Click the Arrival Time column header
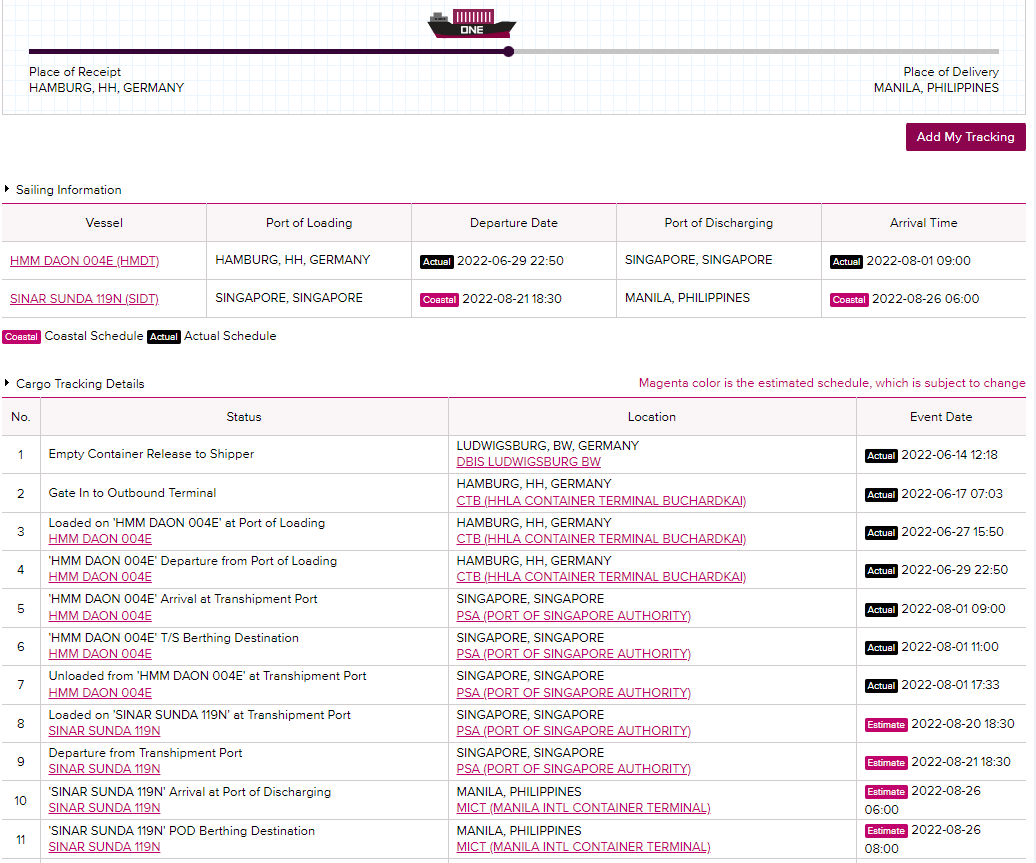 924,223
